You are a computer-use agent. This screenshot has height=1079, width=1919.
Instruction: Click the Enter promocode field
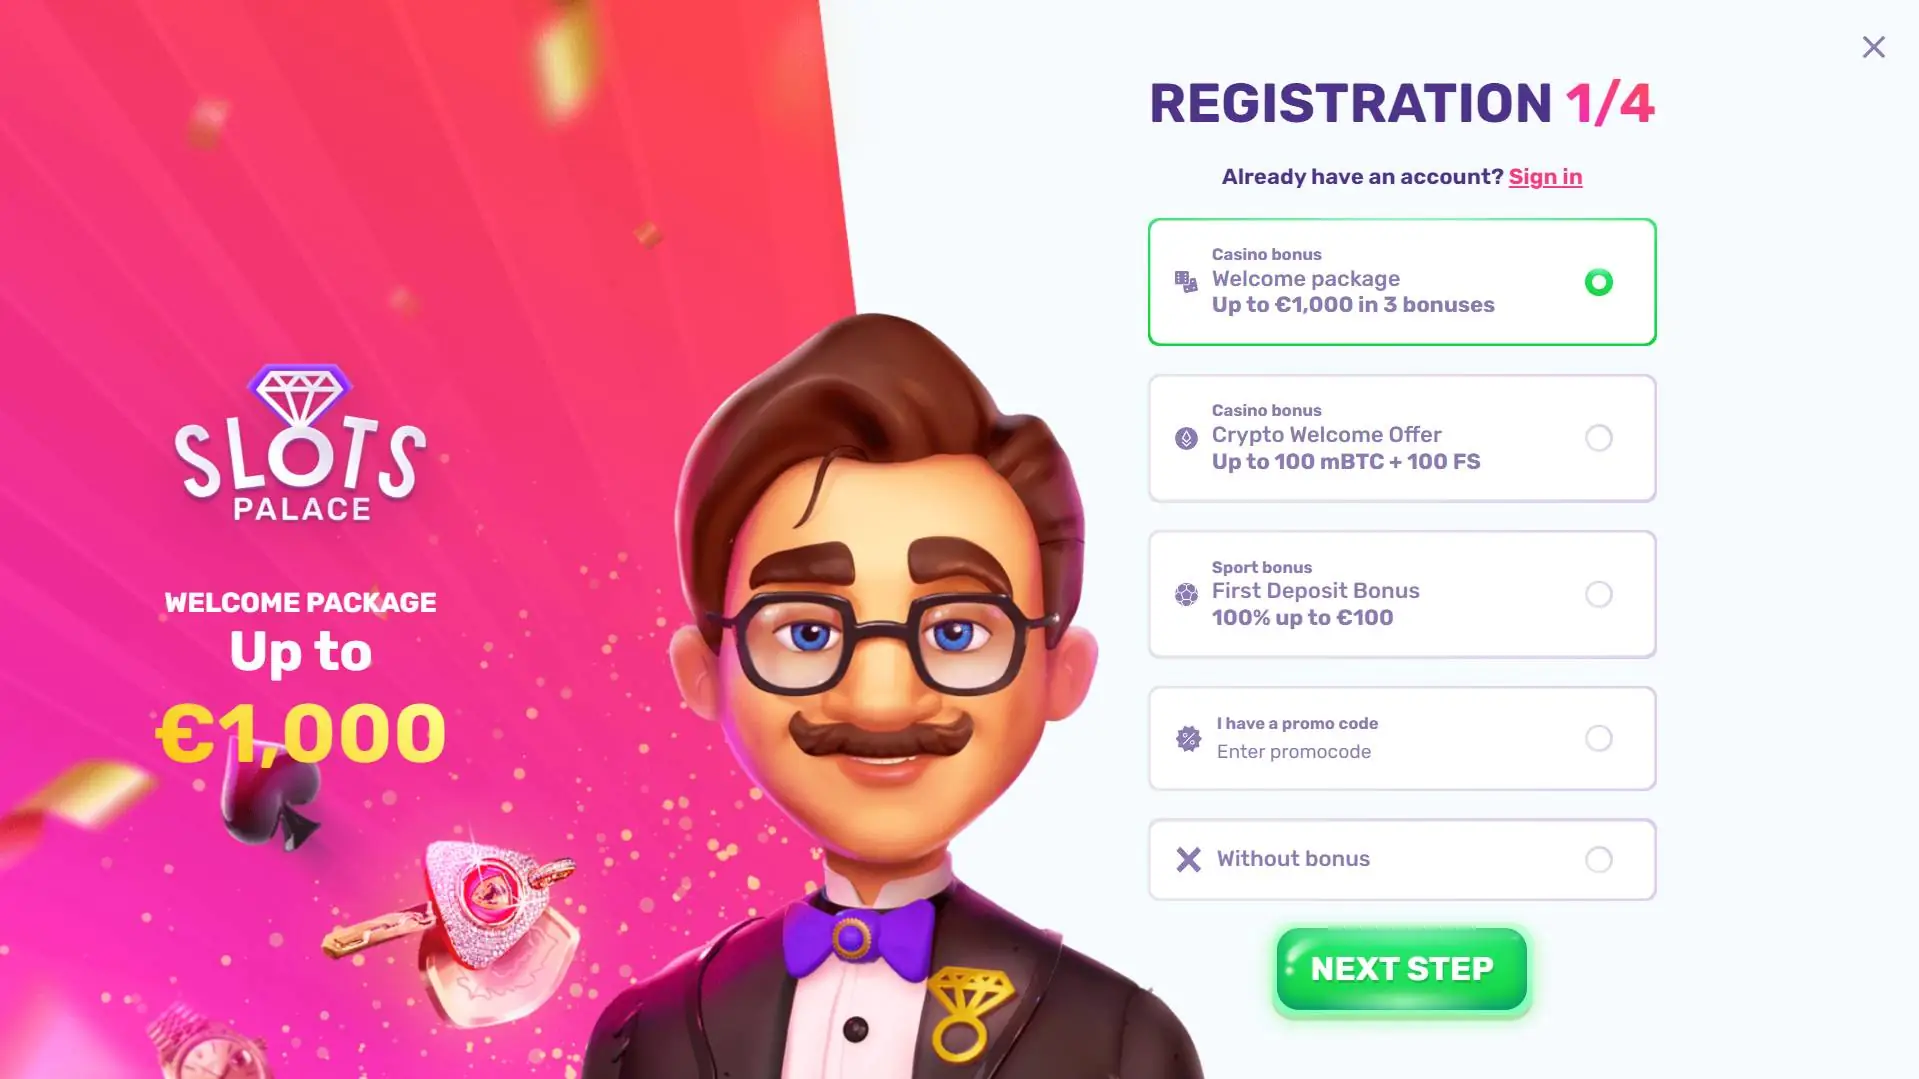pyautogui.click(x=1293, y=751)
